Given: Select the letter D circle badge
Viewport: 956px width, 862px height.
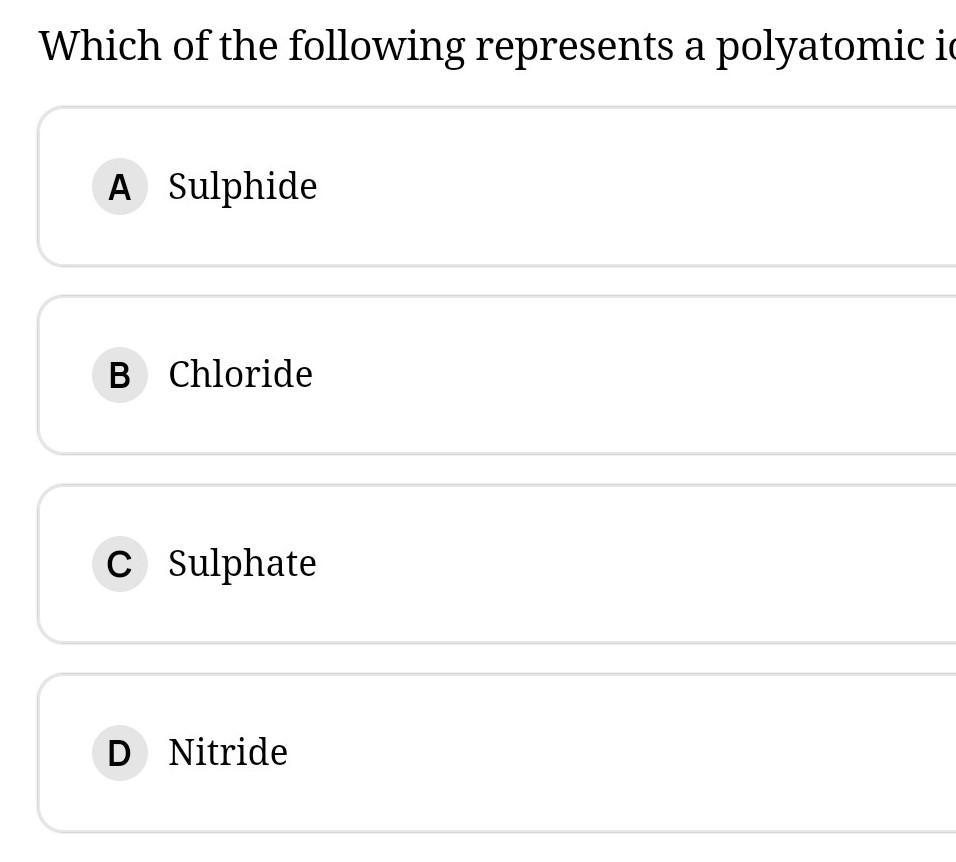Looking at the screenshot, I should tap(119, 753).
